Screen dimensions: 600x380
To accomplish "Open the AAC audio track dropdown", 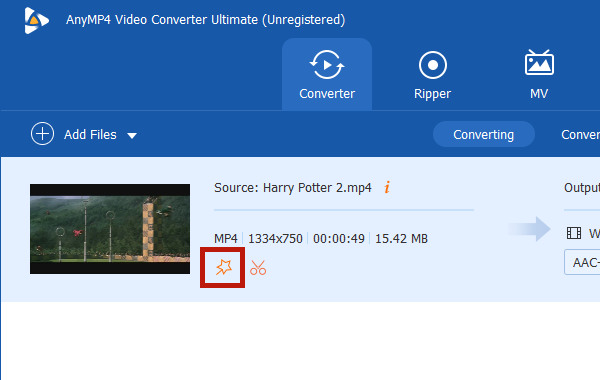I will click(582, 263).
